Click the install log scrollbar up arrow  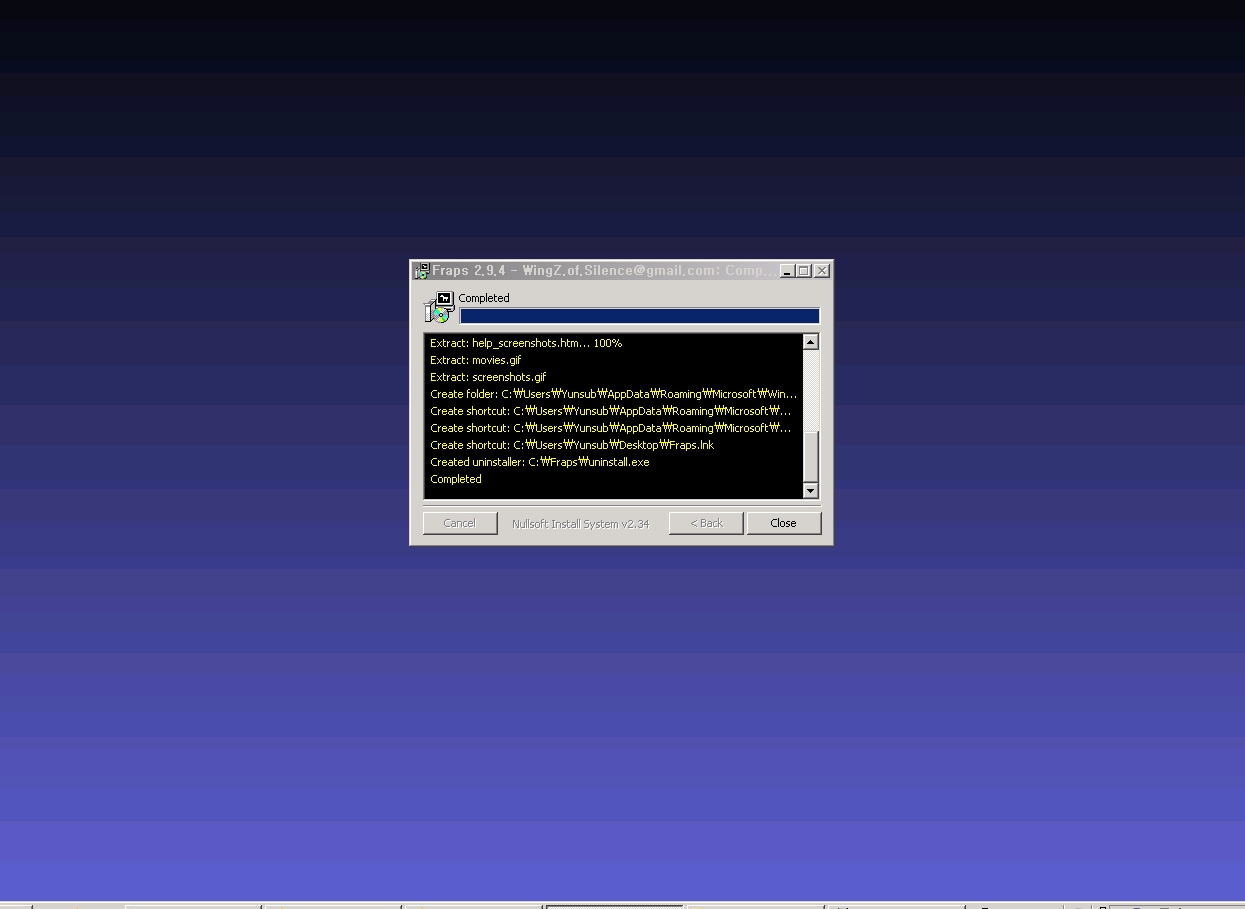pos(811,342)
